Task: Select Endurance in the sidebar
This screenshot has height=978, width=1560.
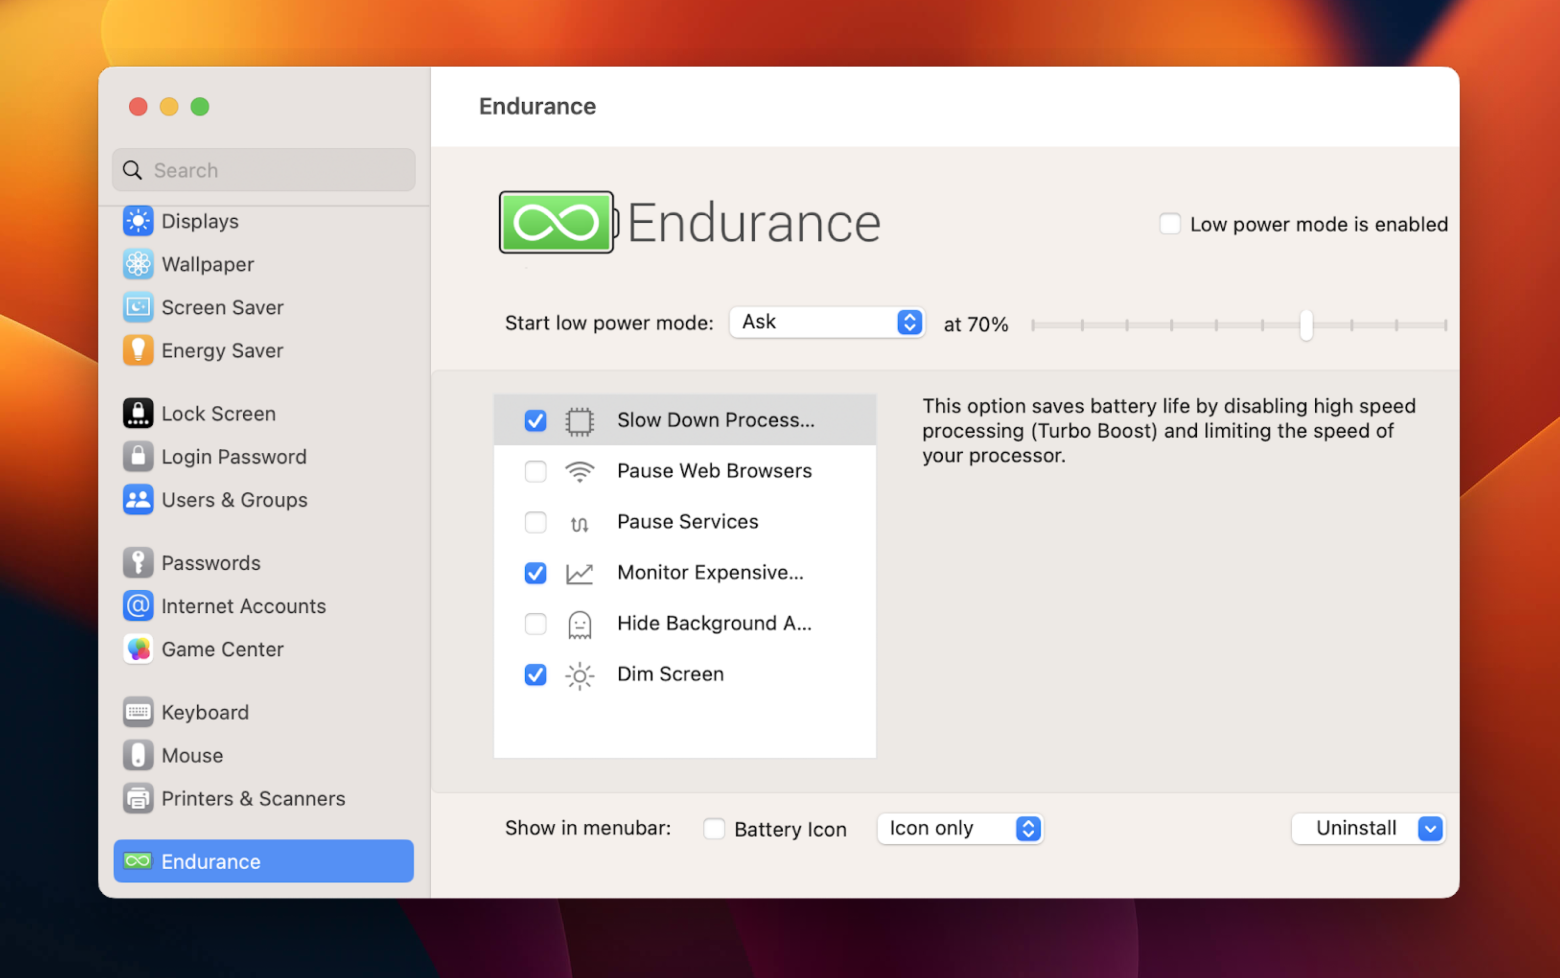Action: point(264,861)
